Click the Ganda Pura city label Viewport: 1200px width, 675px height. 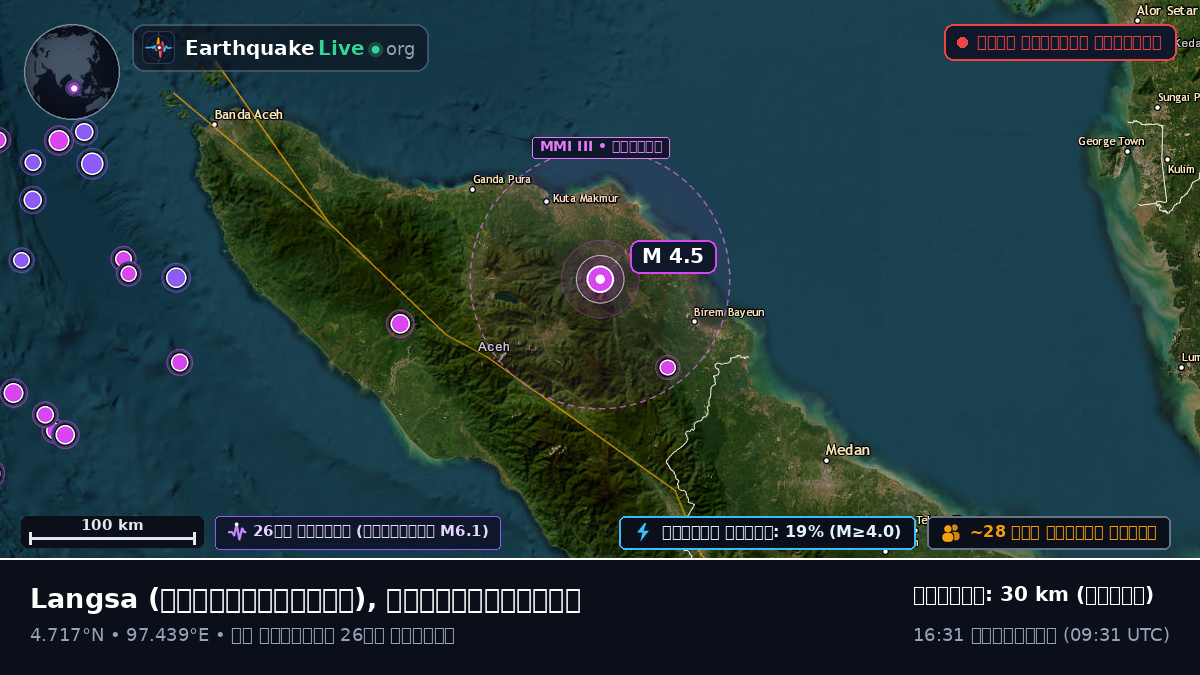click(502, 180)
